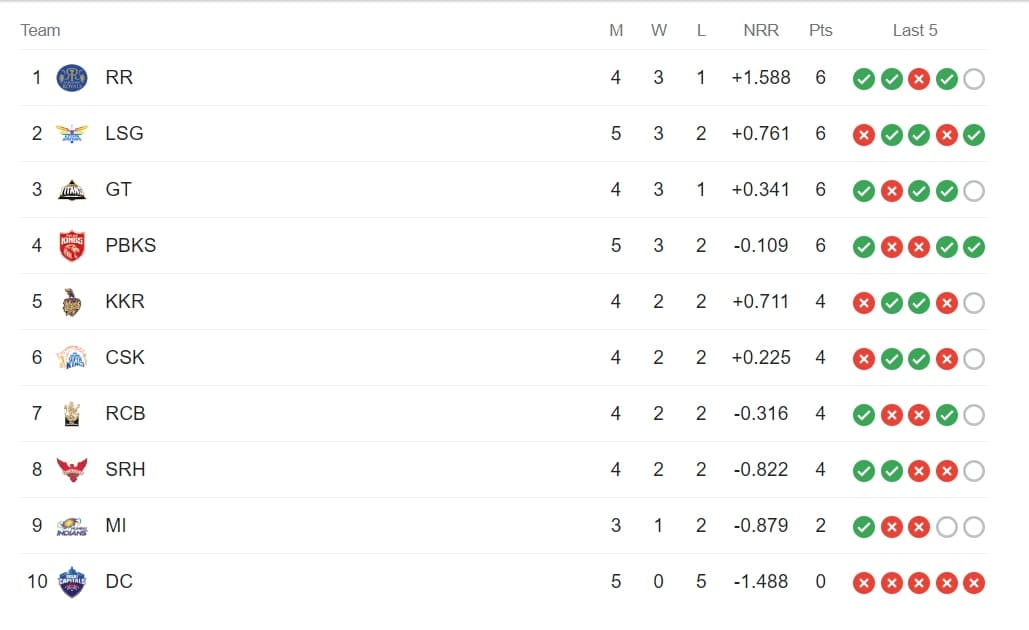This screenshot has width=1029, height=630.
Task: Open the PBKS team name
Action: (x=131, y=245)
